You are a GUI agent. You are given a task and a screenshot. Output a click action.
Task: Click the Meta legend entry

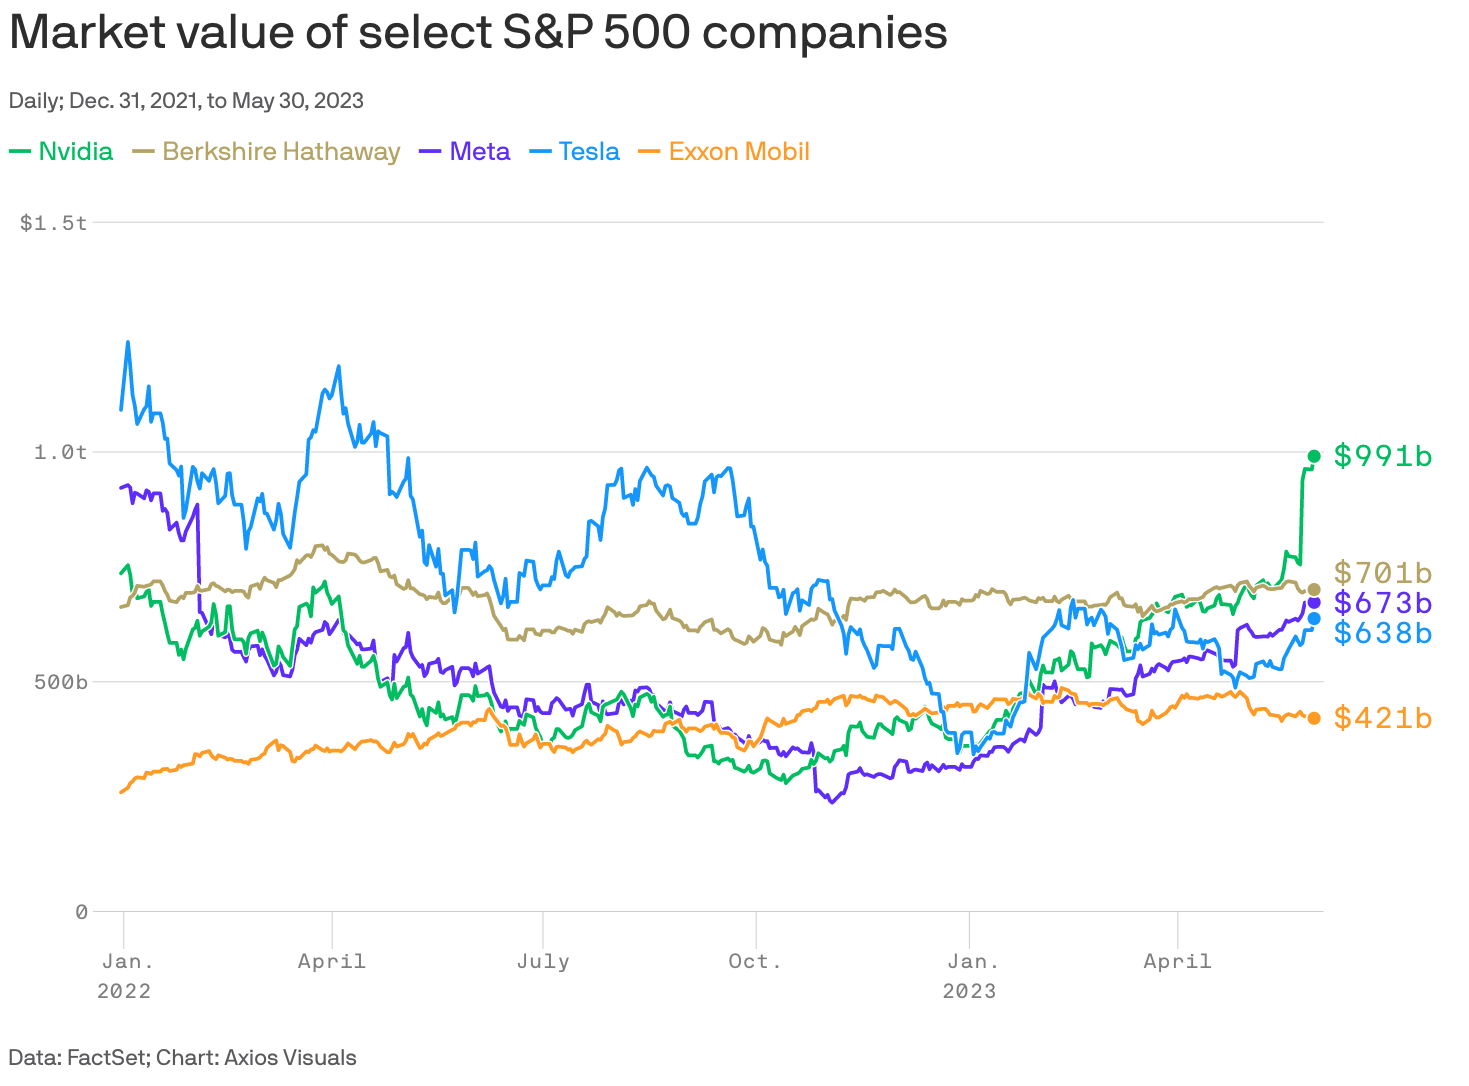point(480,152)
